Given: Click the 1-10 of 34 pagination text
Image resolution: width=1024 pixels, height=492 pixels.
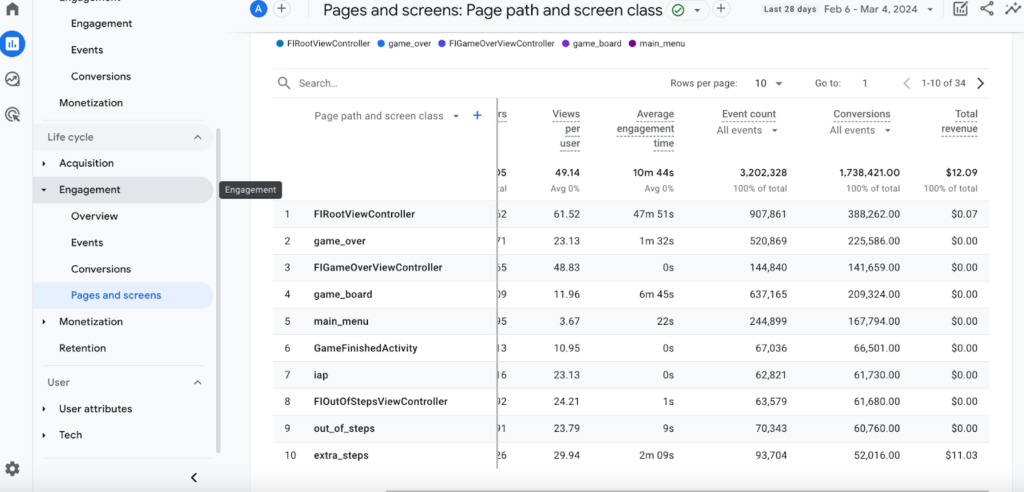Looking at the screenshot, I should (x=944, y=83).
